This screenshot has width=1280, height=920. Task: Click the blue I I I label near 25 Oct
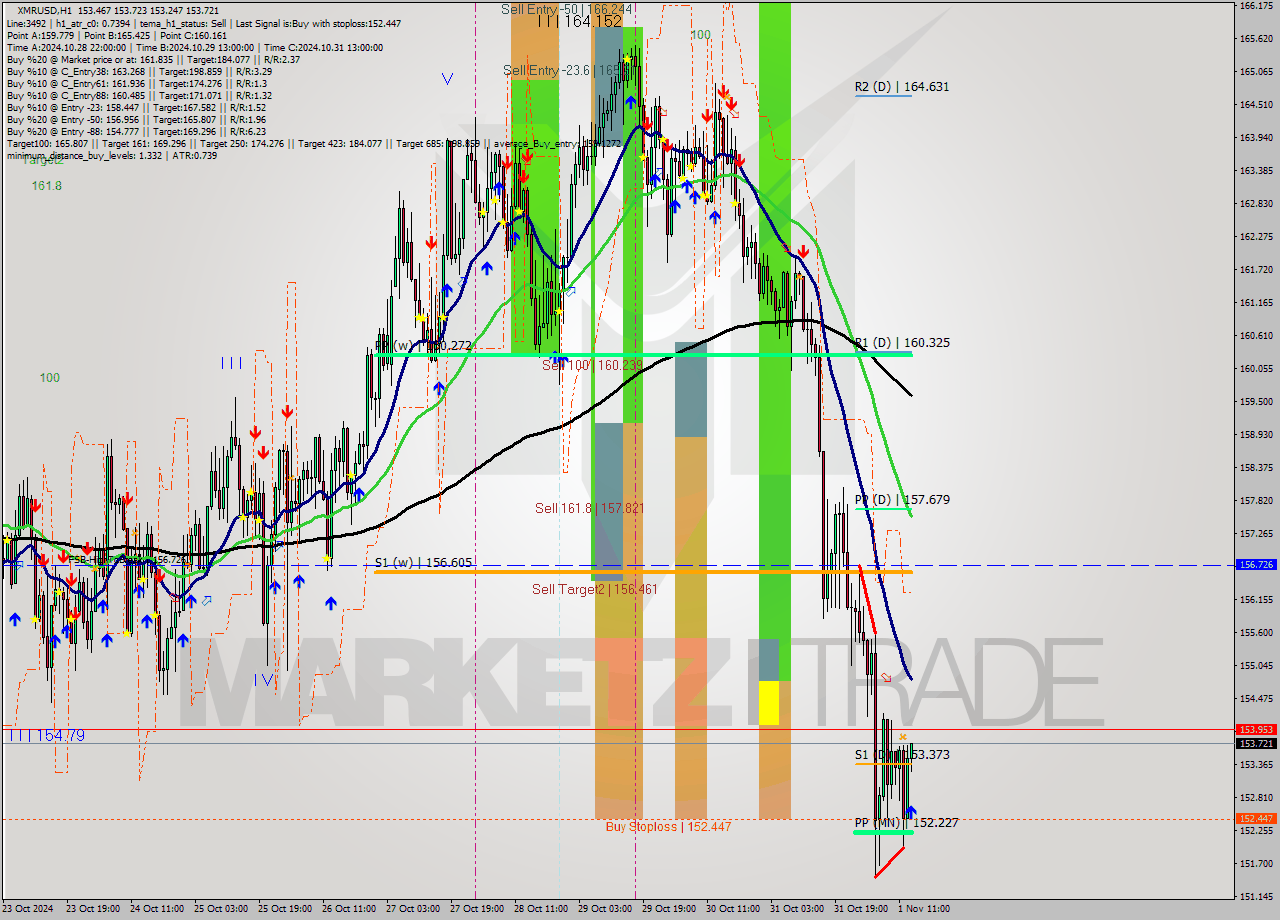[x=231, y=363]
